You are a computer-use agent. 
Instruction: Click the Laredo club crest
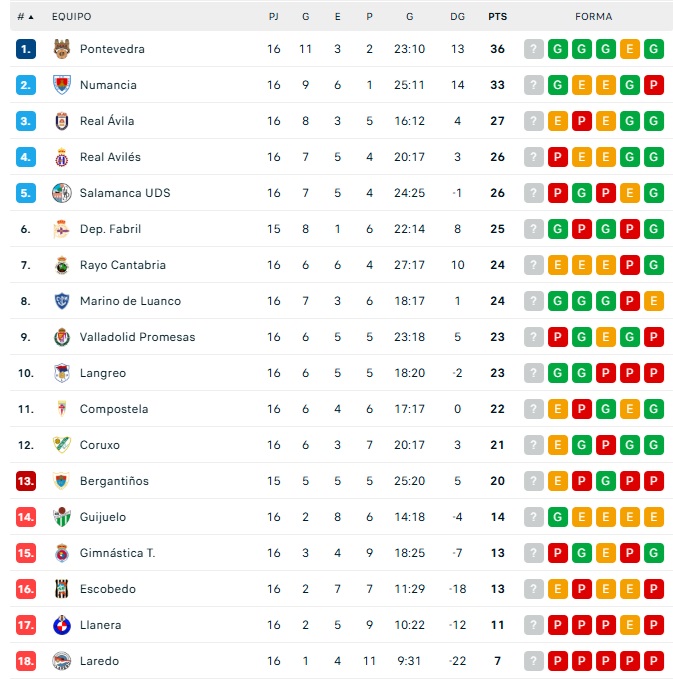62,661
